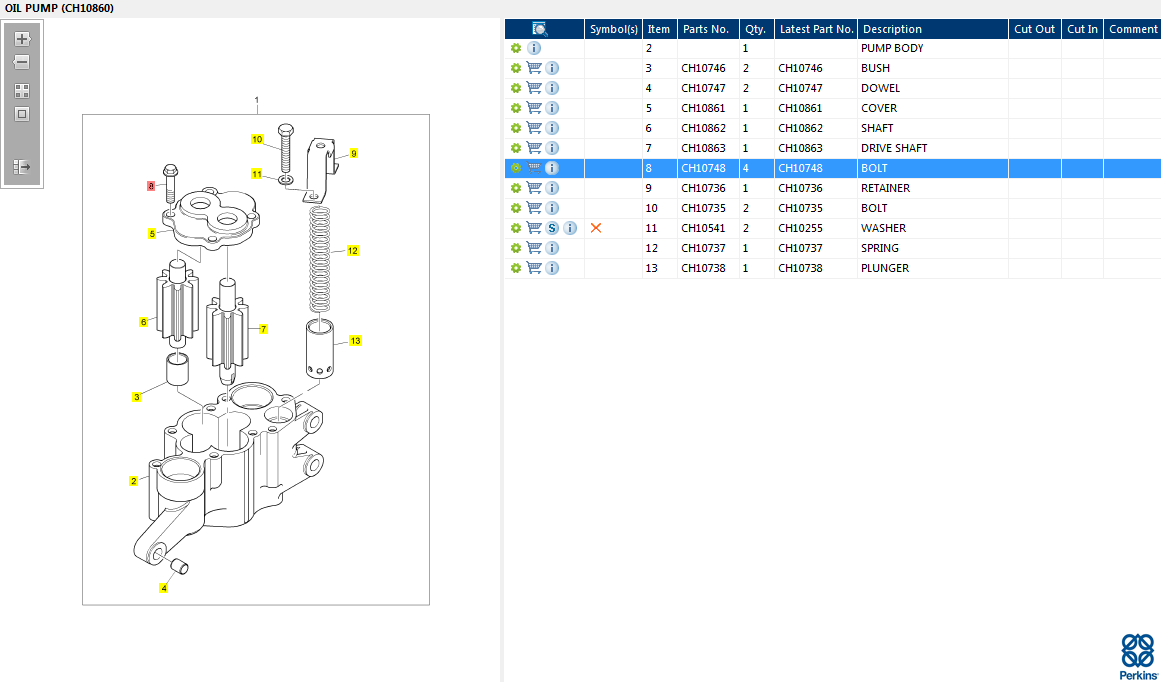Select callout 12 on the diagram

pyautogui.click(x=352, y=251)
